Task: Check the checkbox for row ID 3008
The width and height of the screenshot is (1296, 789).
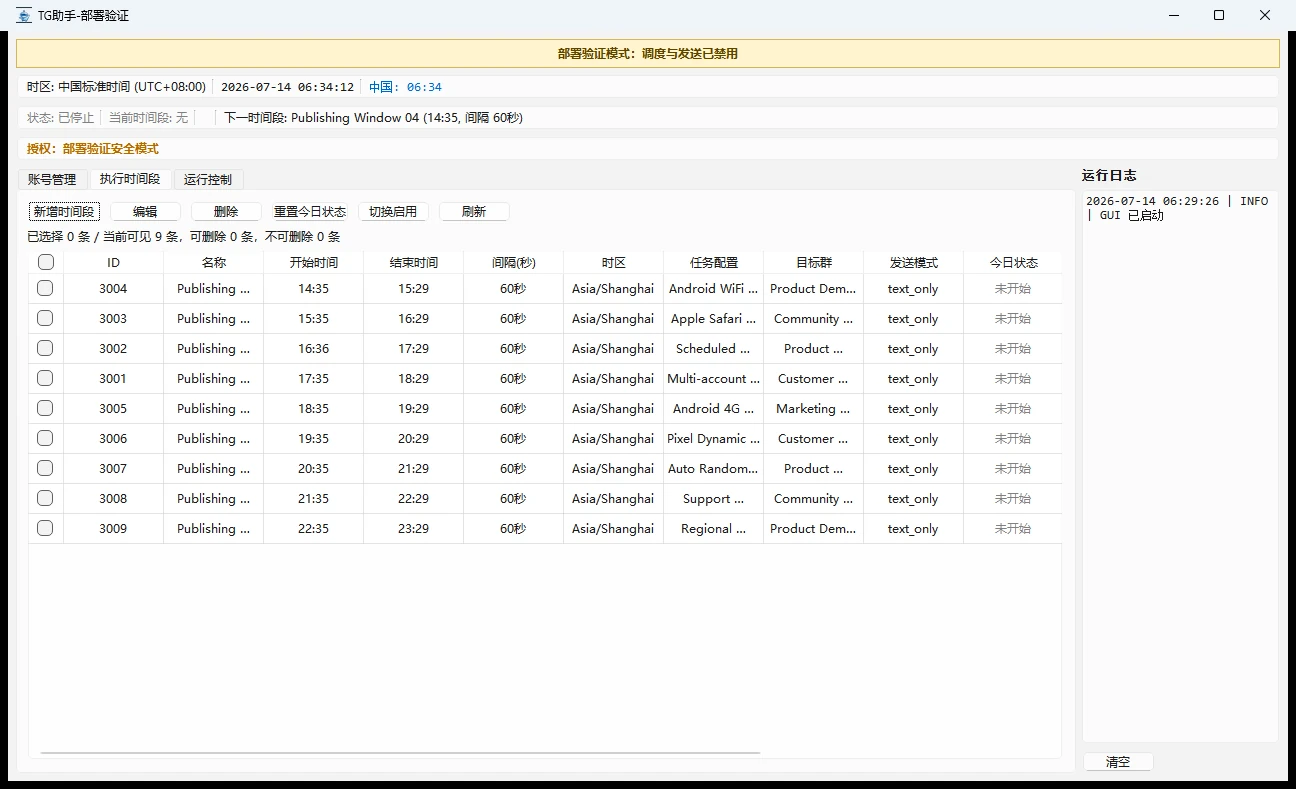Action: point(45,498)
